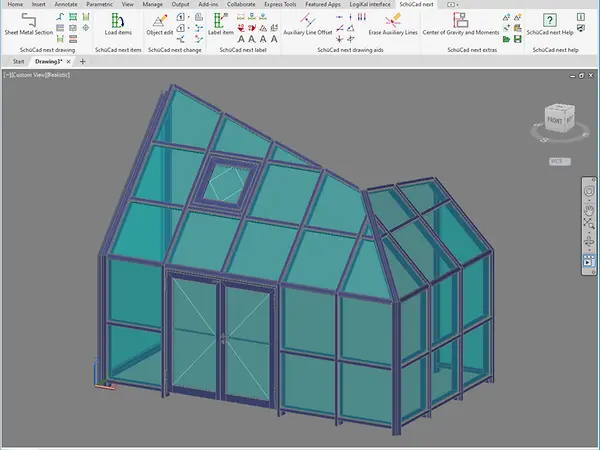Add a new drawing tab with plus button
The image size is (600, 450).
tap(83, 61)
